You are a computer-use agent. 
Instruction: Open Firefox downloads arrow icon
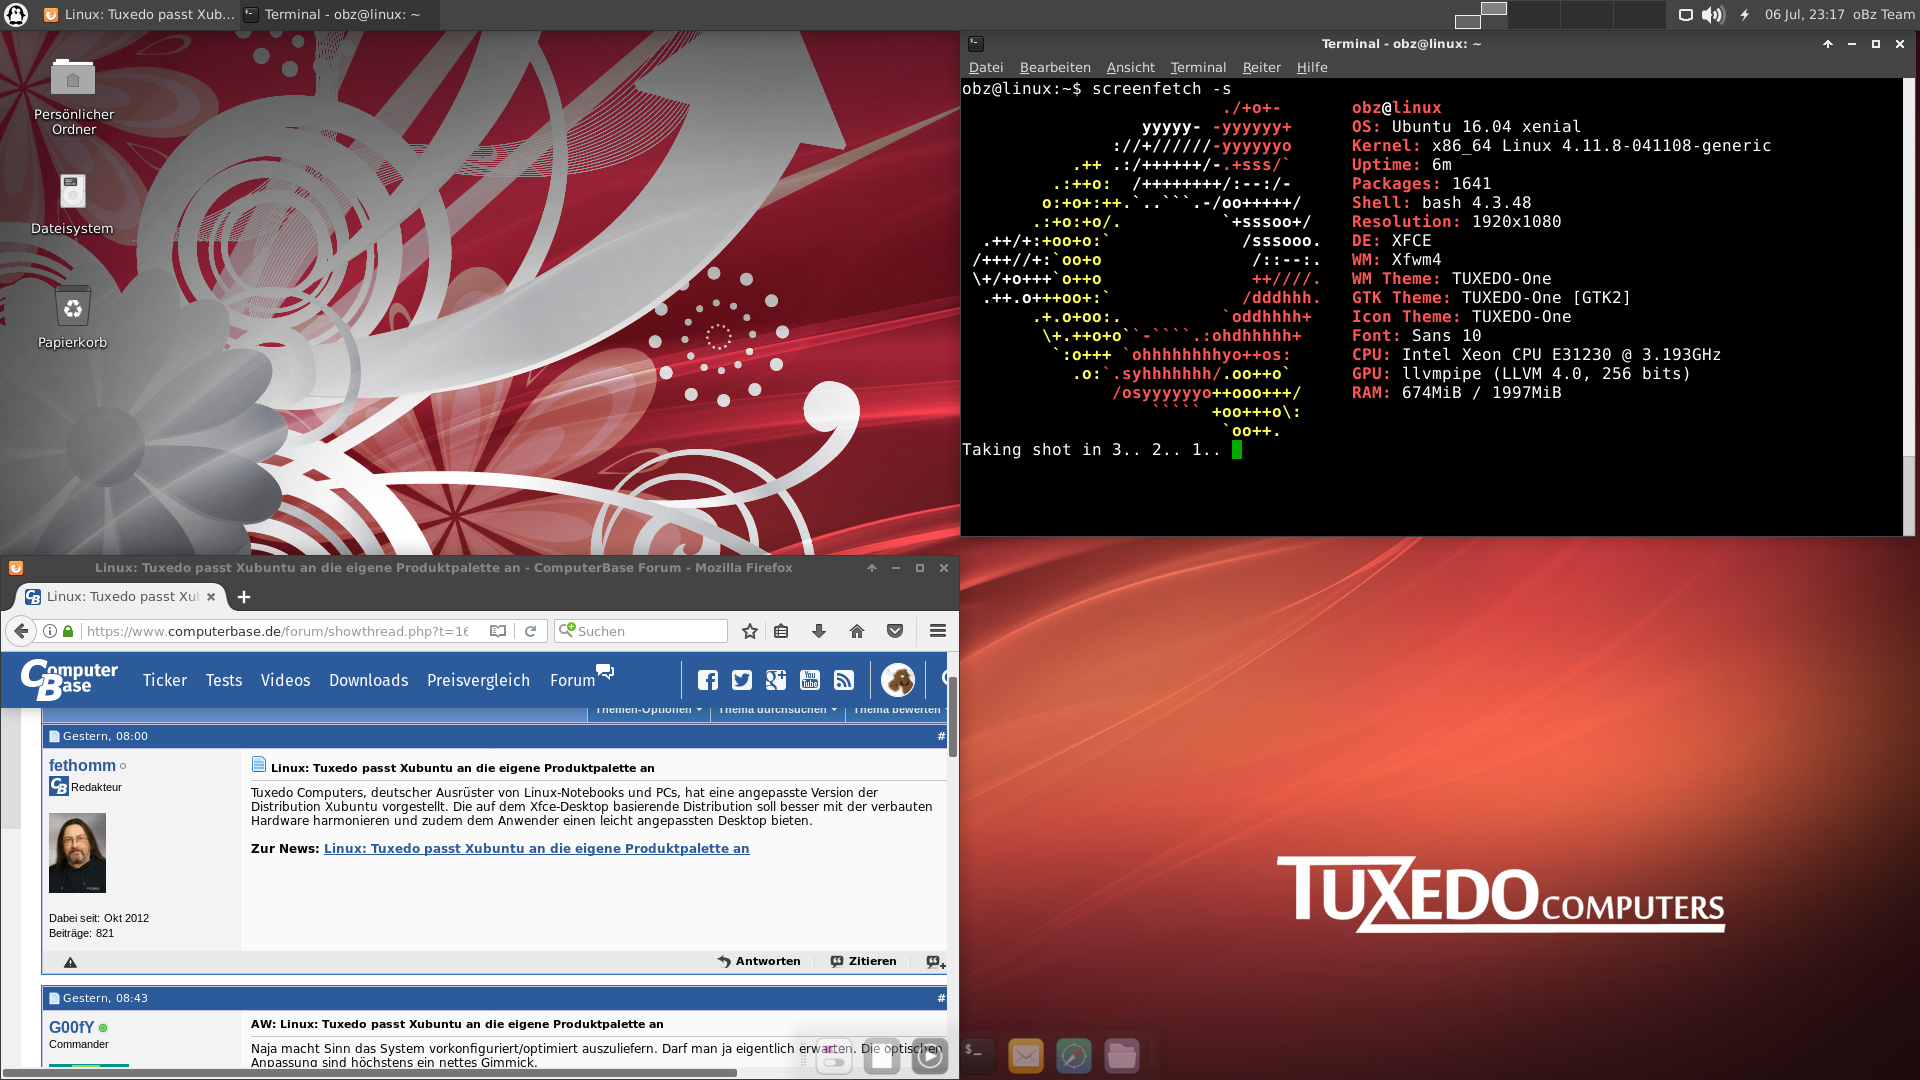819,631
